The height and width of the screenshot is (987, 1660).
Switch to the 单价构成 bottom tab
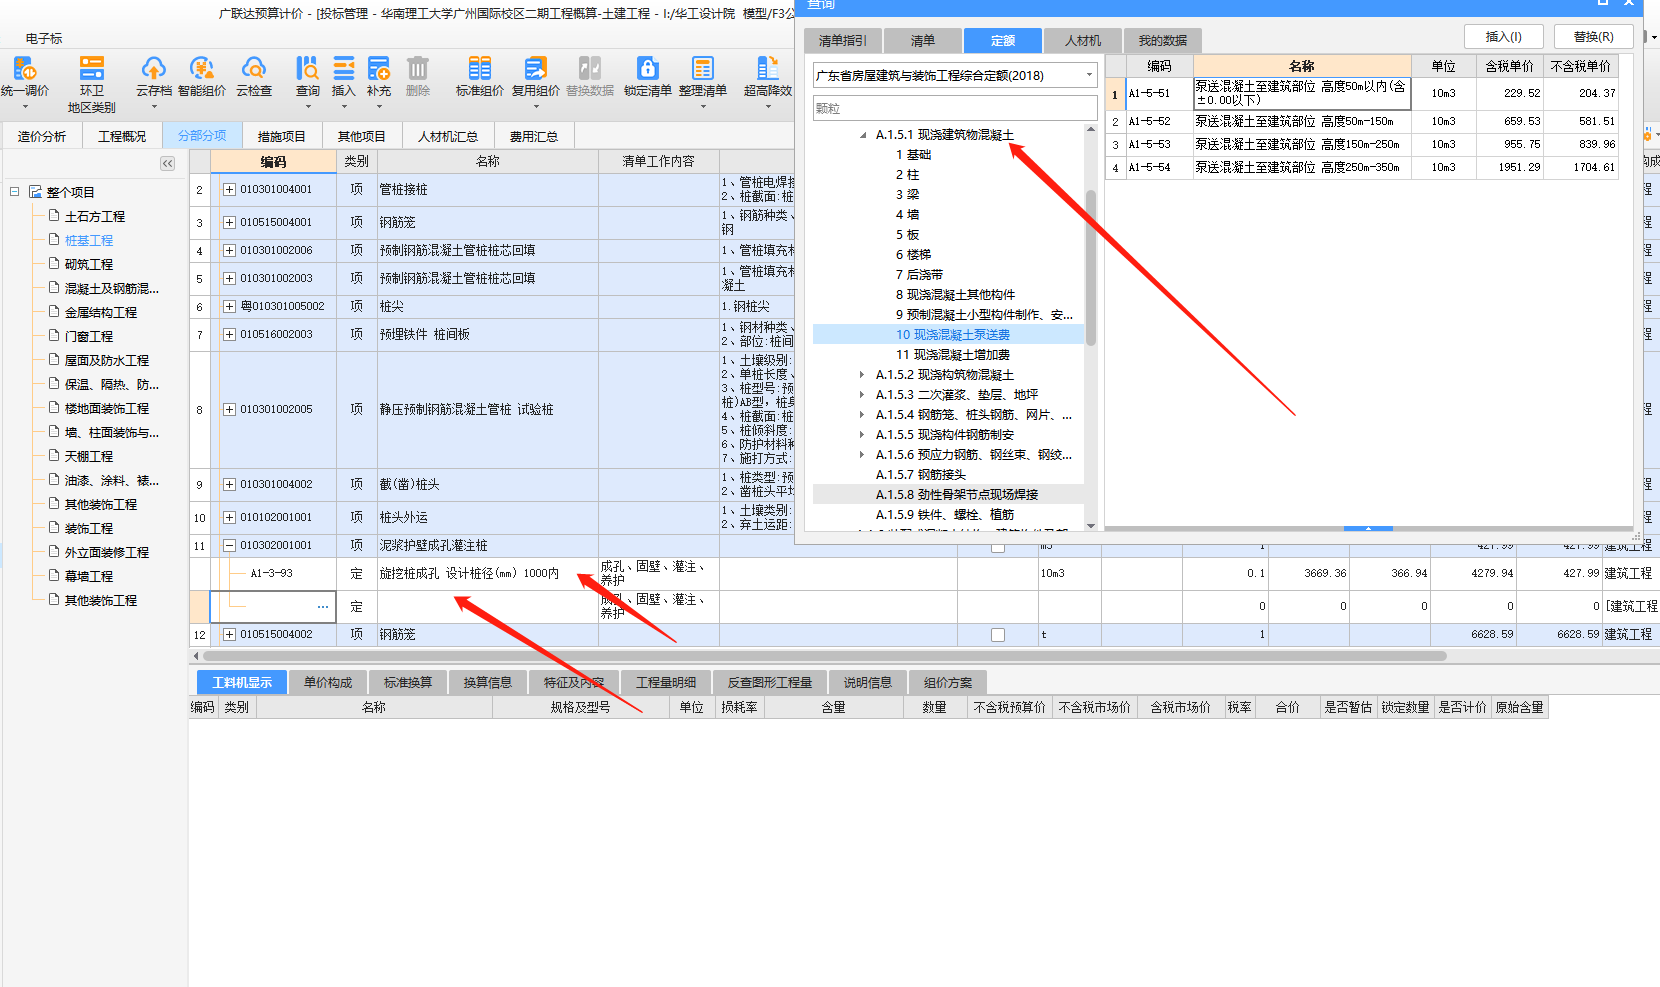pyautogui.click(x=328, y=682)
